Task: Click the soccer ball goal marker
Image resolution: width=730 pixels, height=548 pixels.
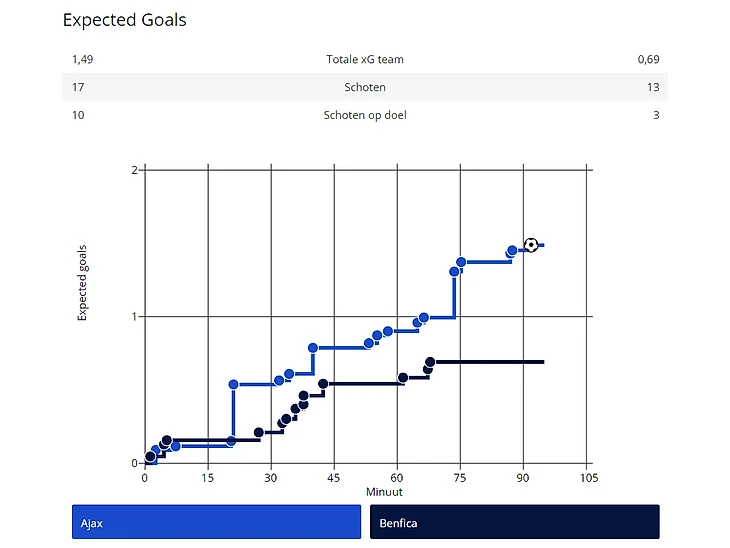Action: click(531, 245)
